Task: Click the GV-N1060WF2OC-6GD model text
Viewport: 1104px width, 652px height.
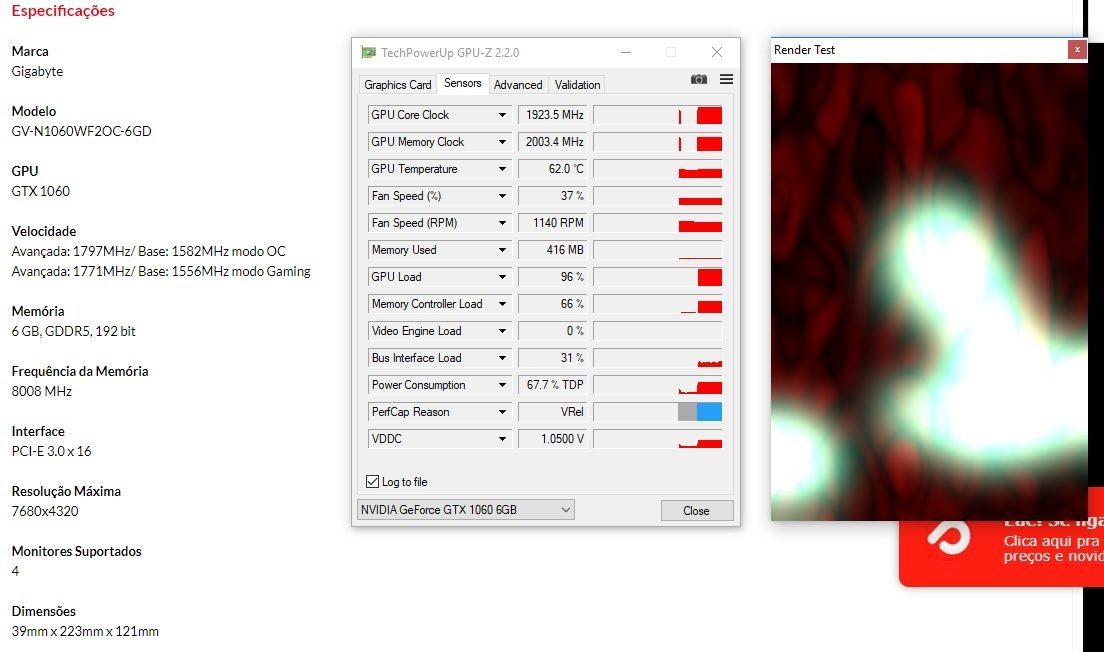Action: tap(82, 131)
